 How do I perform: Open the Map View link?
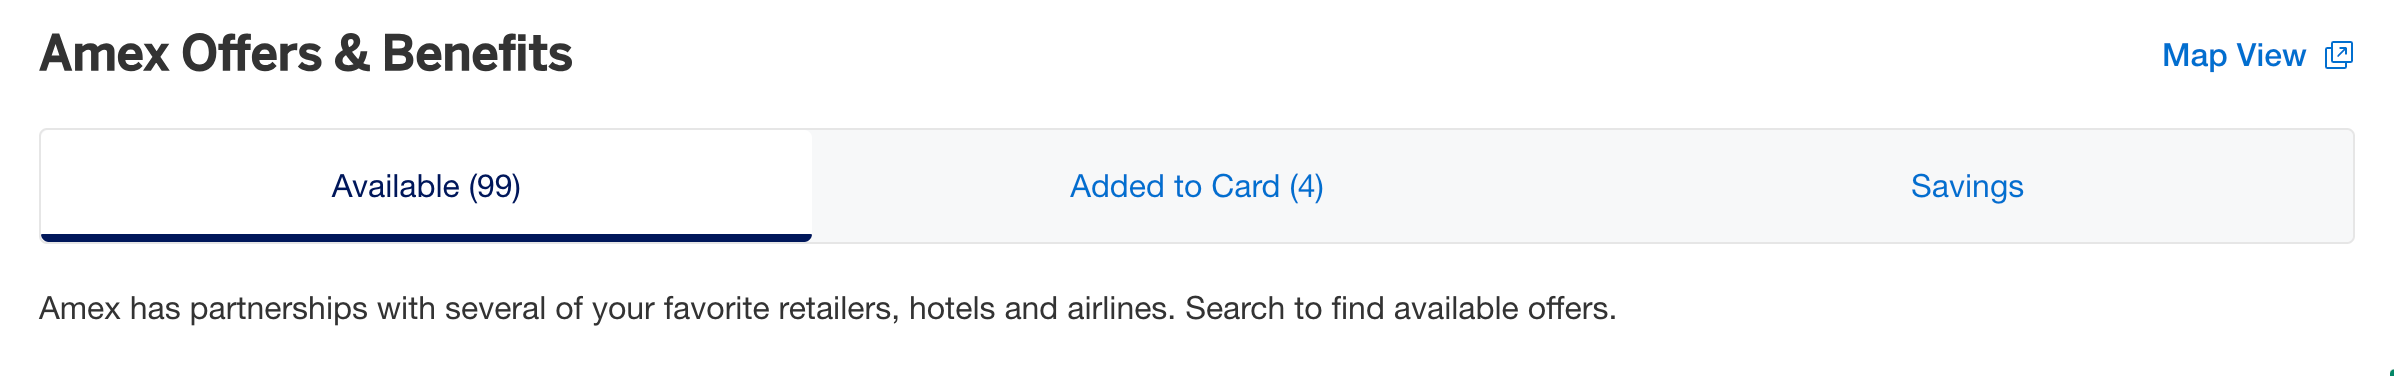[x=2257, y=55]
